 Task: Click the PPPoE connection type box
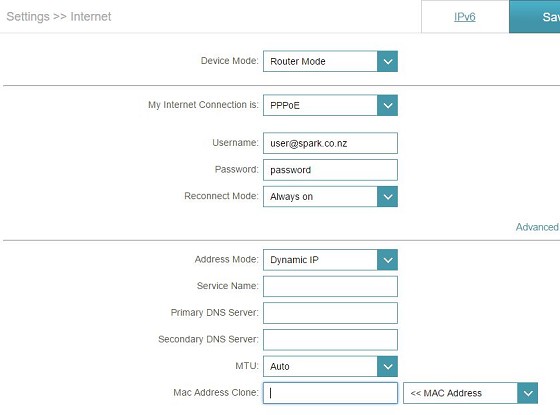click(x=330, y=105)
